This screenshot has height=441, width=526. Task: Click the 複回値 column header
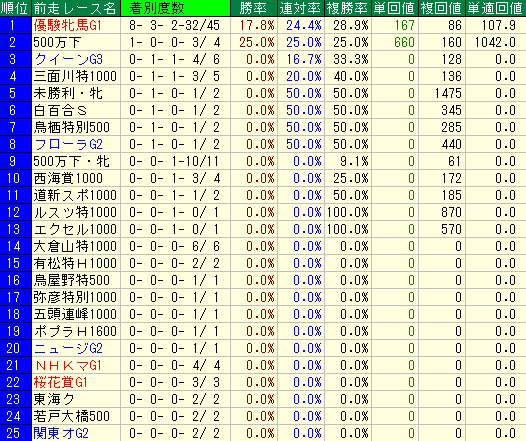tap(442, 8)
